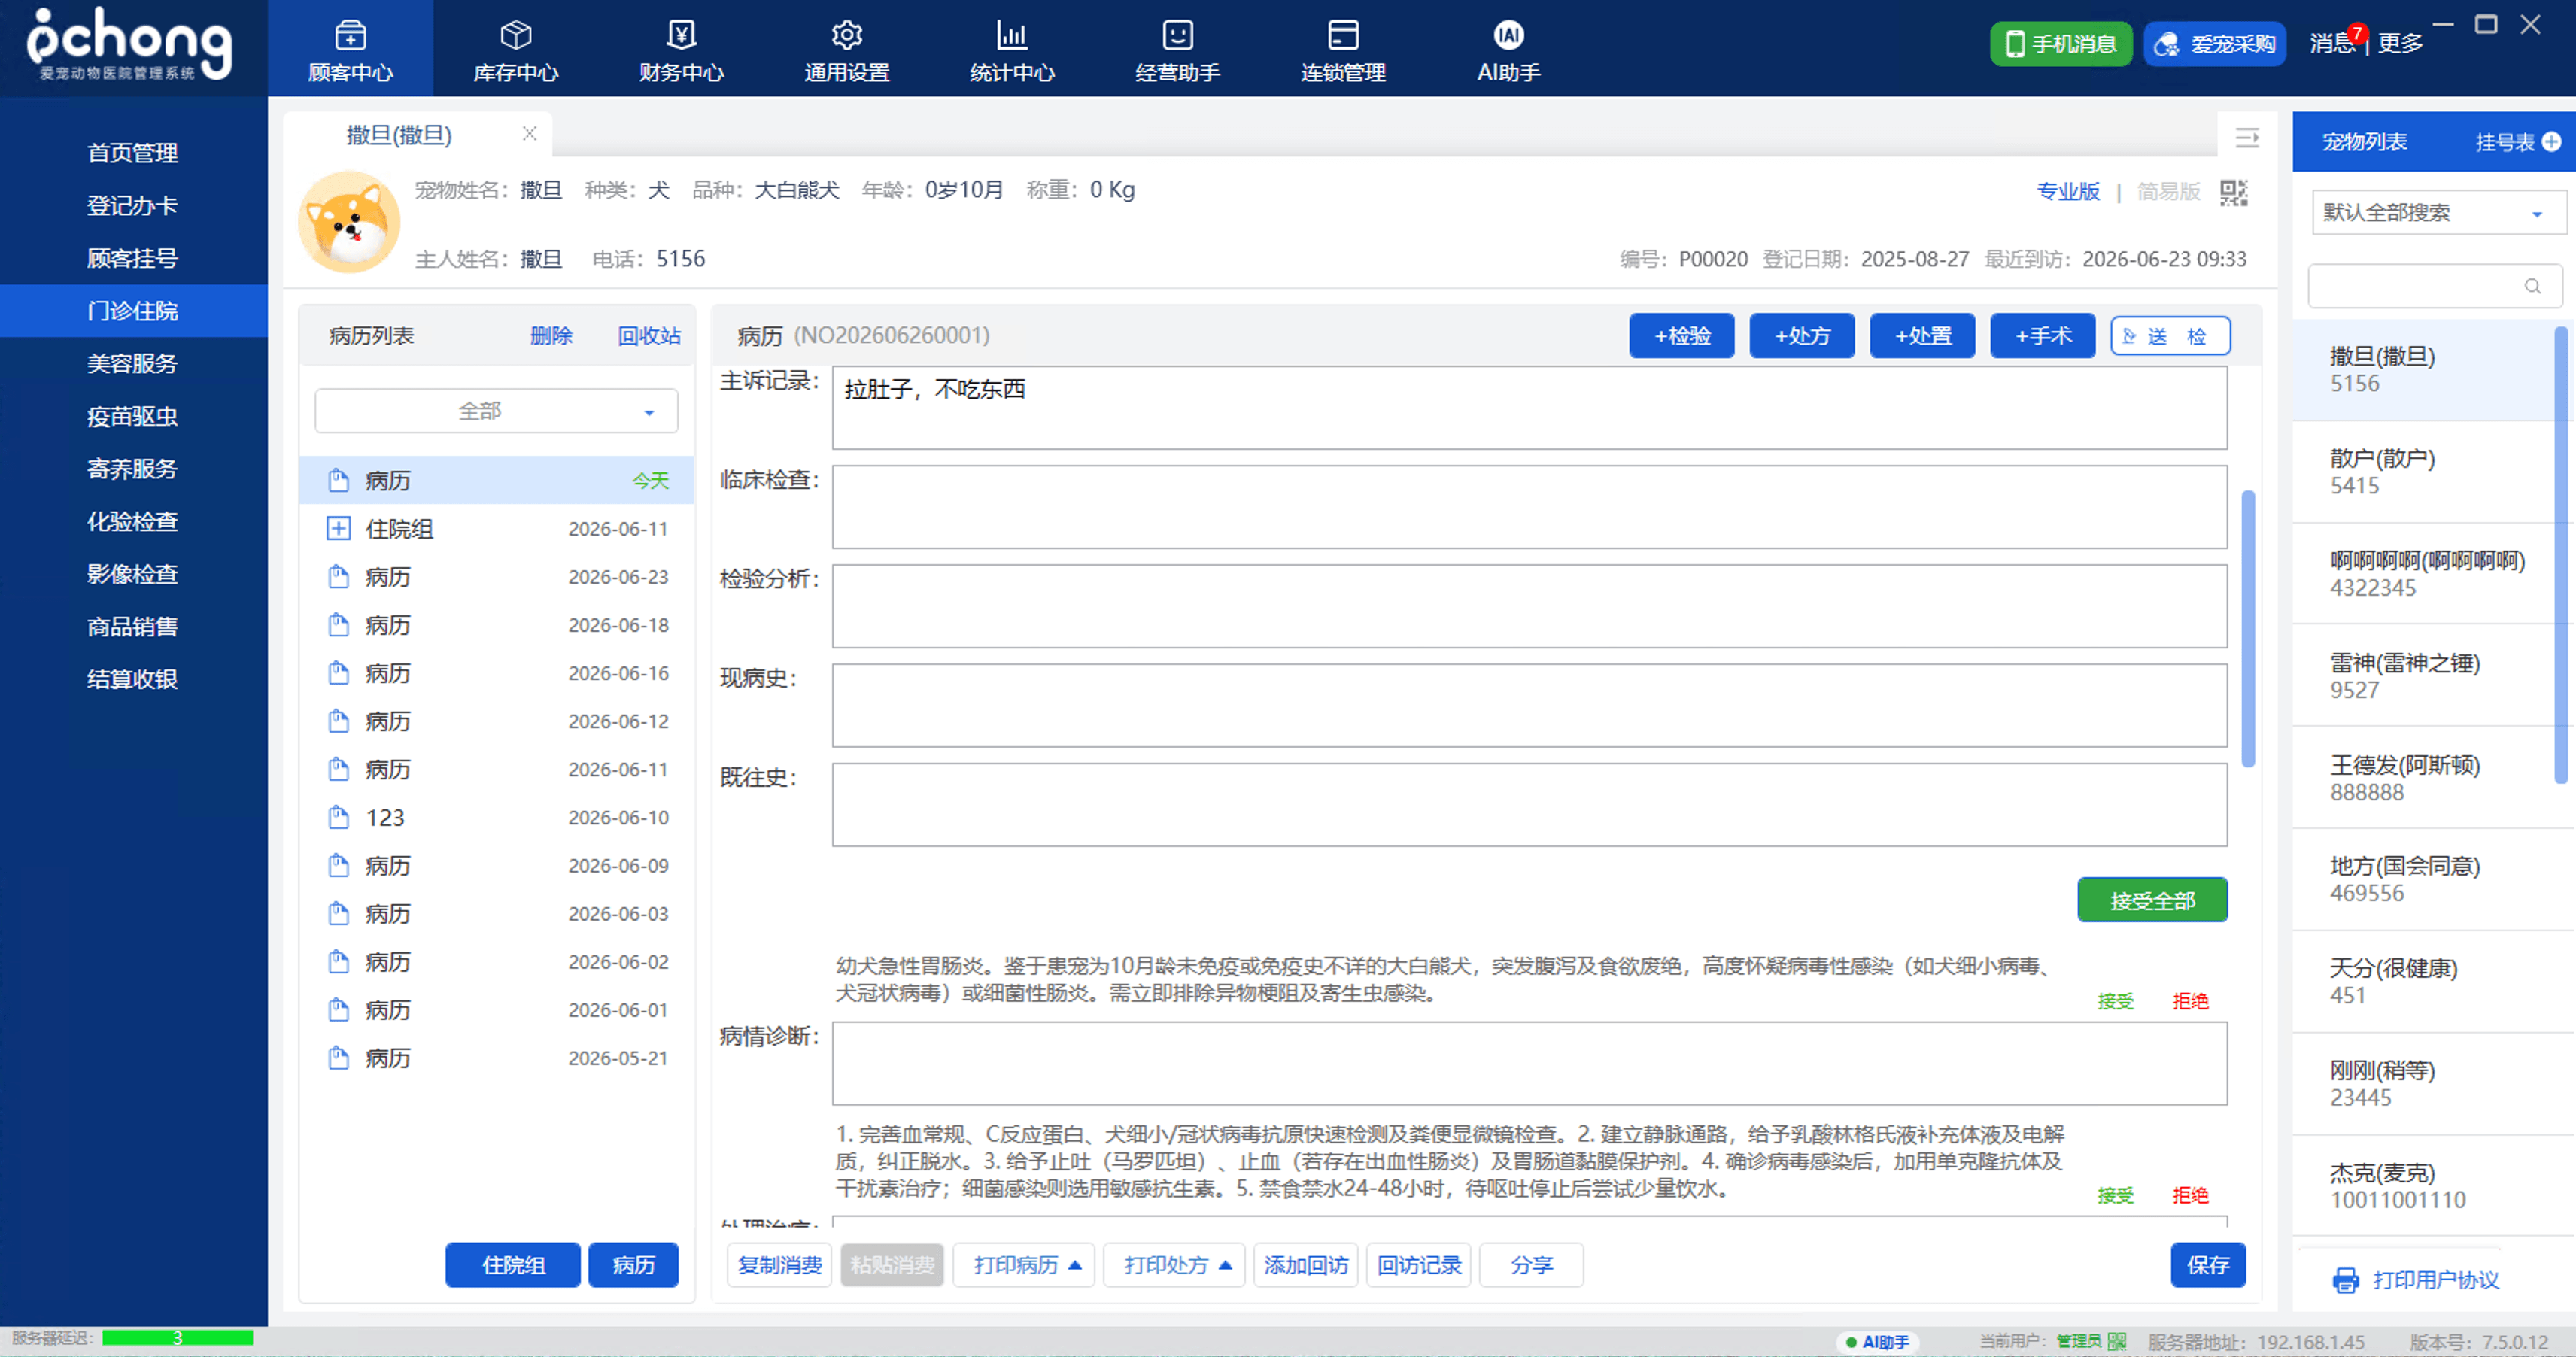The width and height of the screenshot is (2576, 1357).
Task: Switch to 专业版 mode
Action: (x=2068, y=191)
